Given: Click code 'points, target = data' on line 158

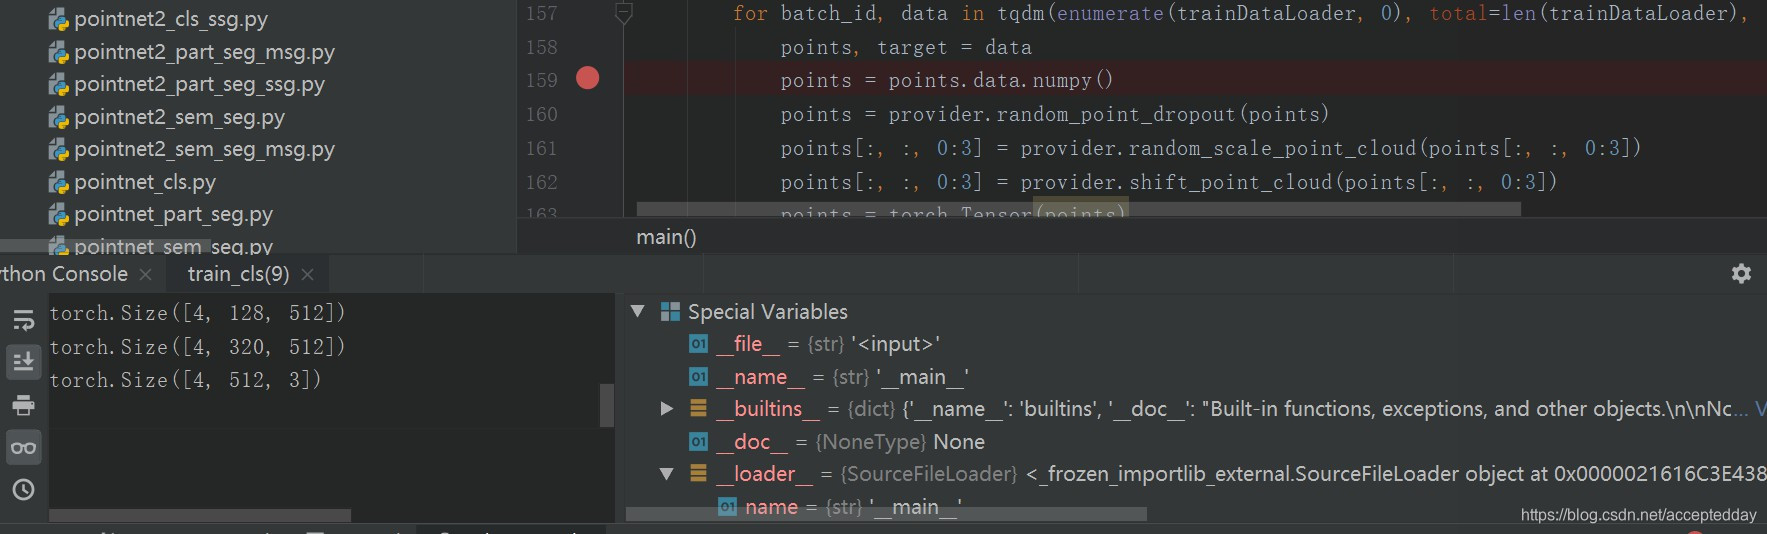Looking at the screenshot, I should (906, 47).
